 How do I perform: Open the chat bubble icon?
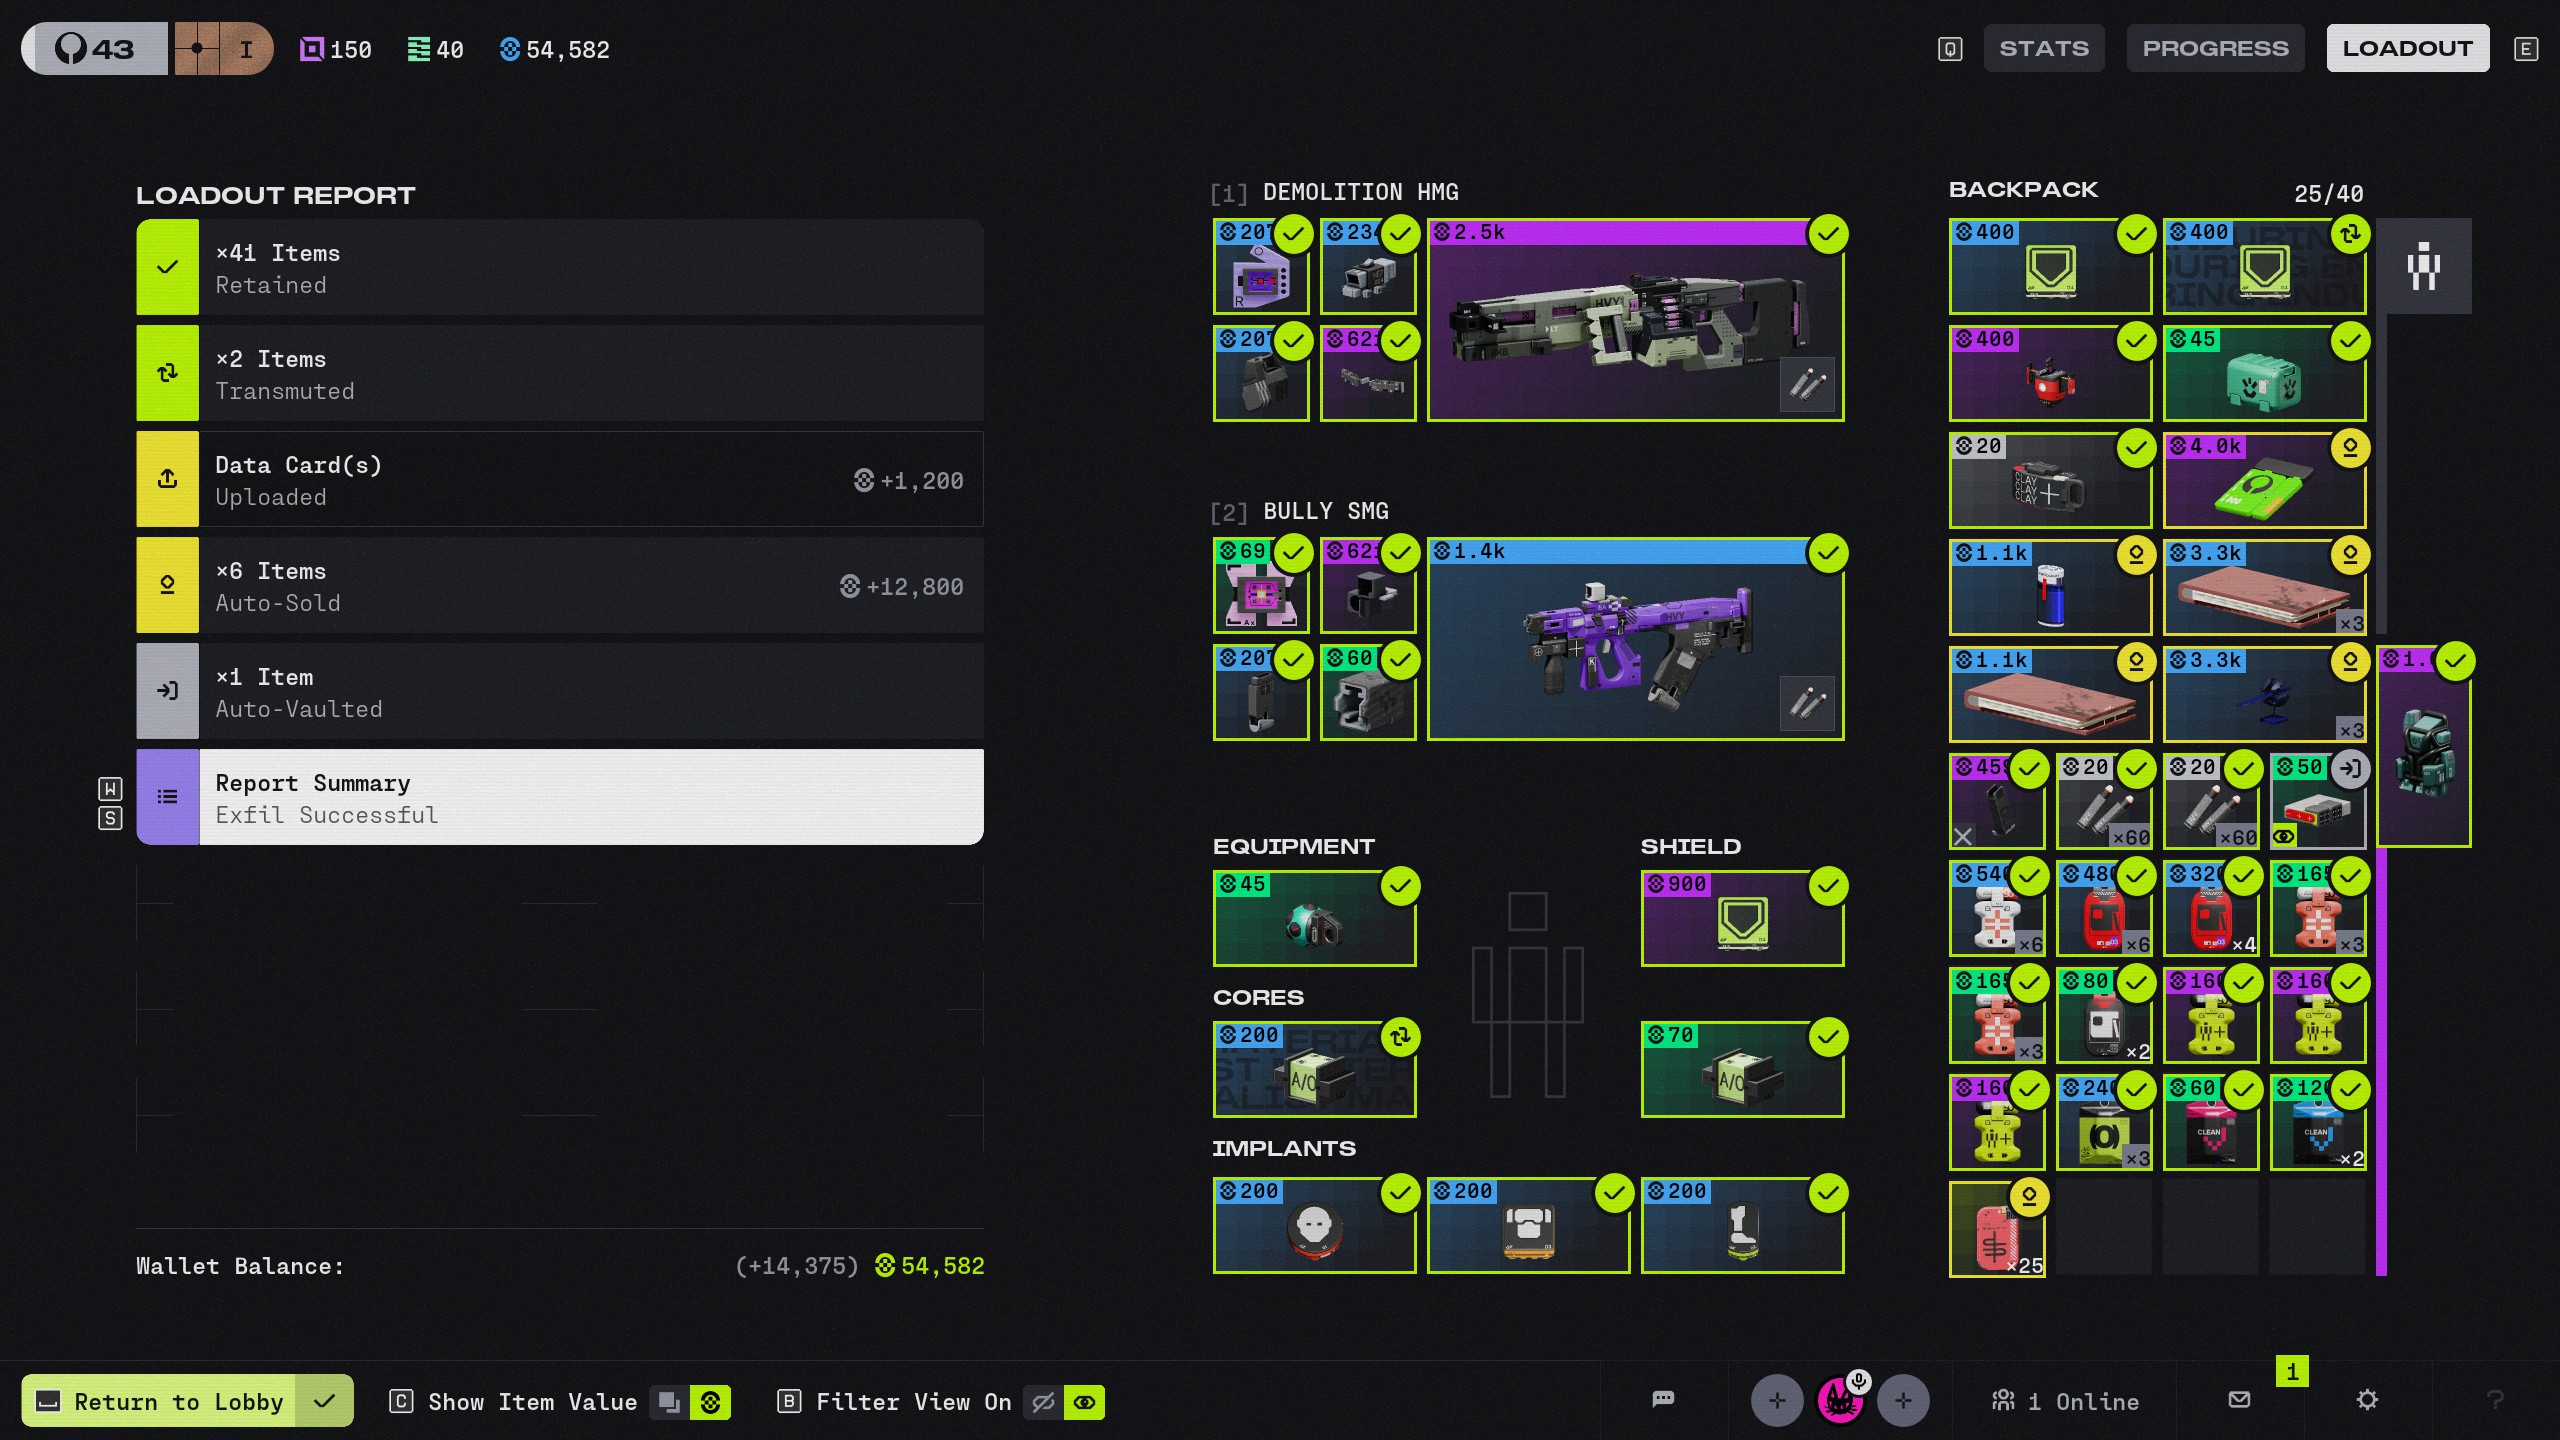[x=1663, y=1399]
